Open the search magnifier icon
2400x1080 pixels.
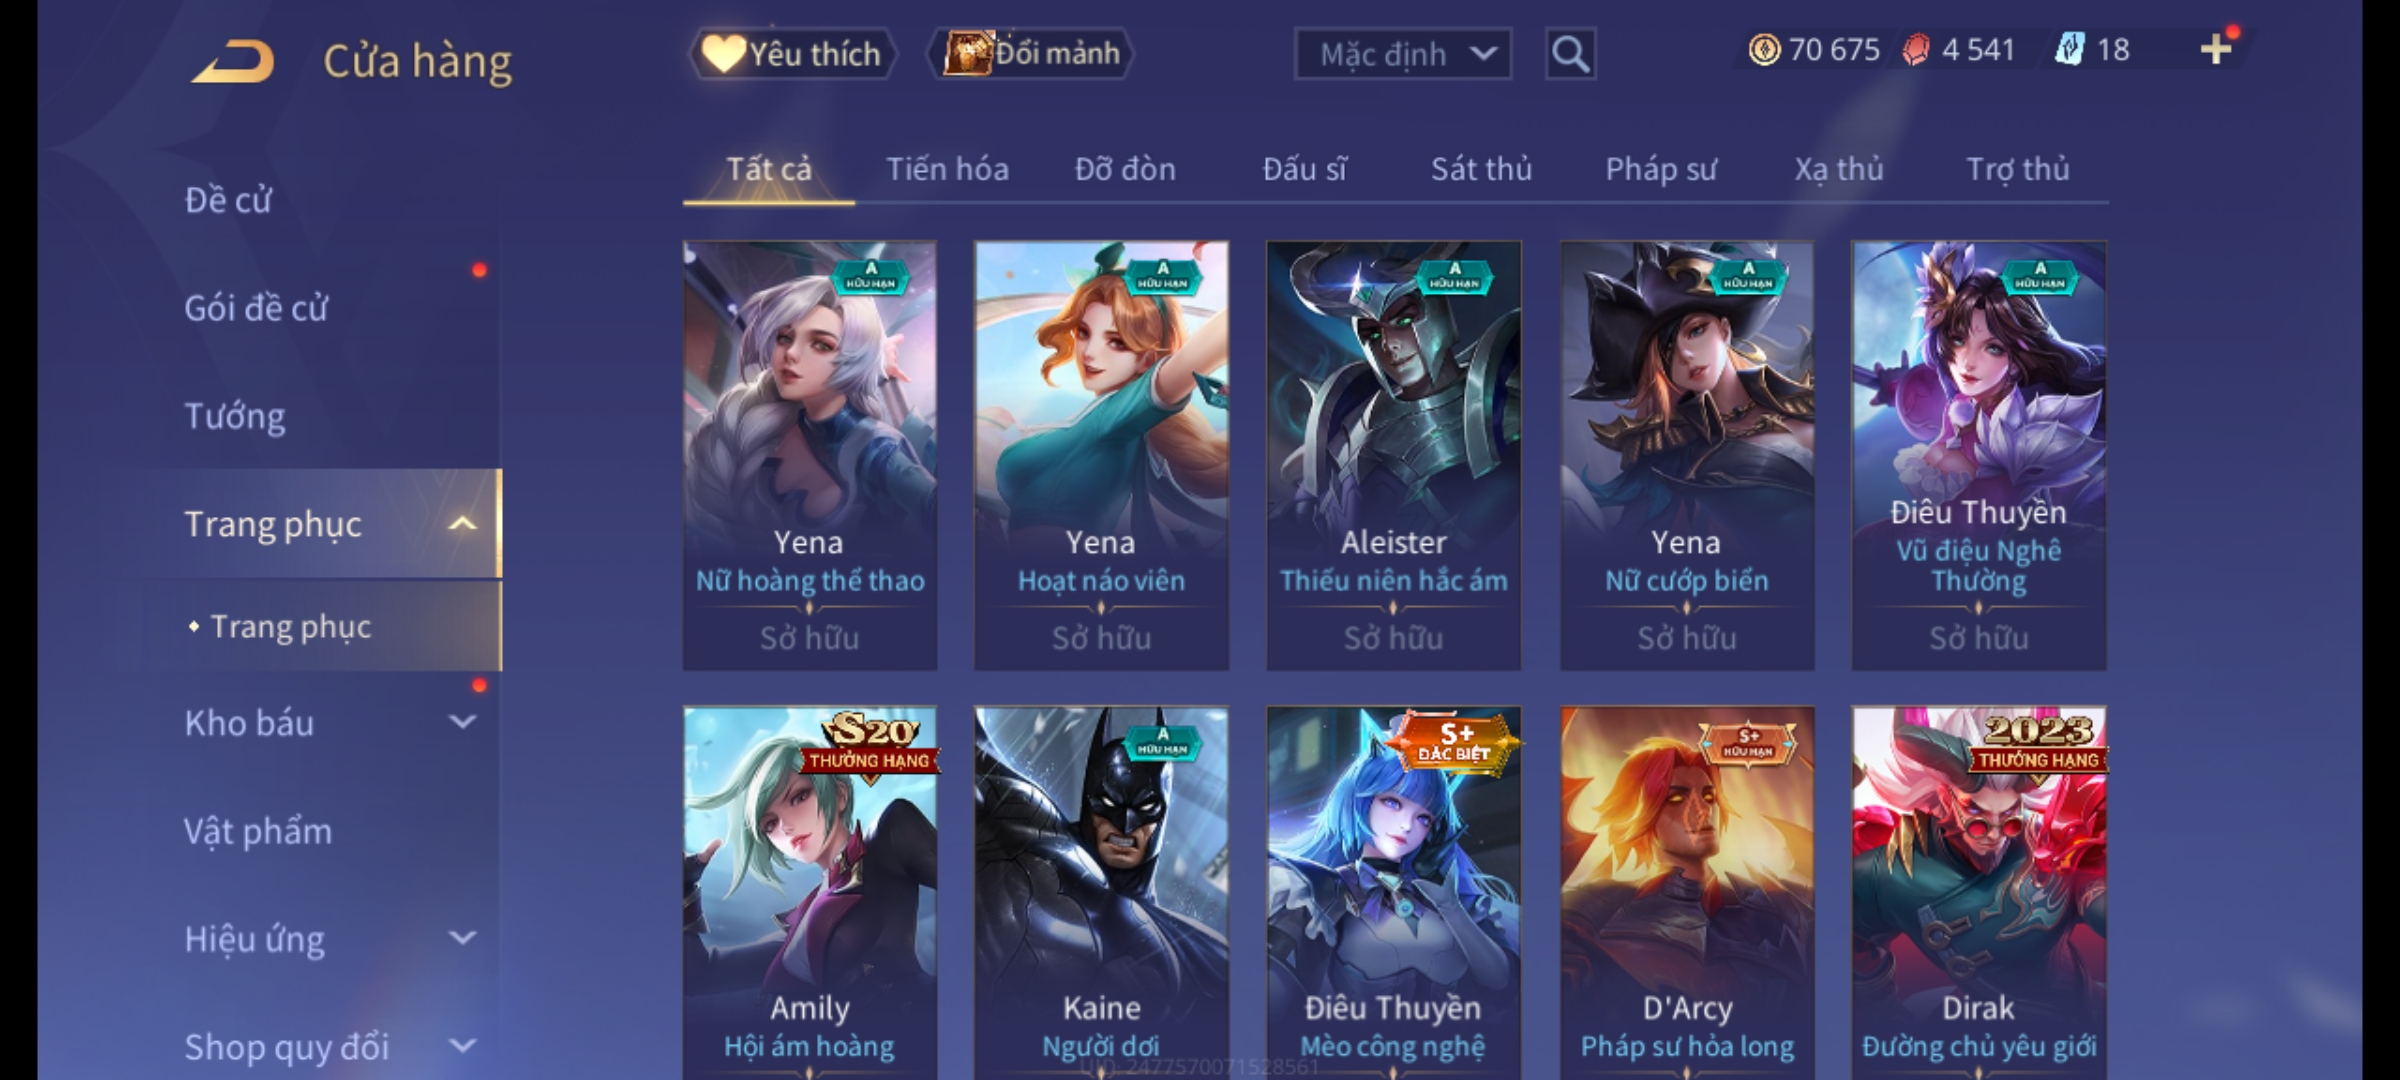pos(1570,54)
